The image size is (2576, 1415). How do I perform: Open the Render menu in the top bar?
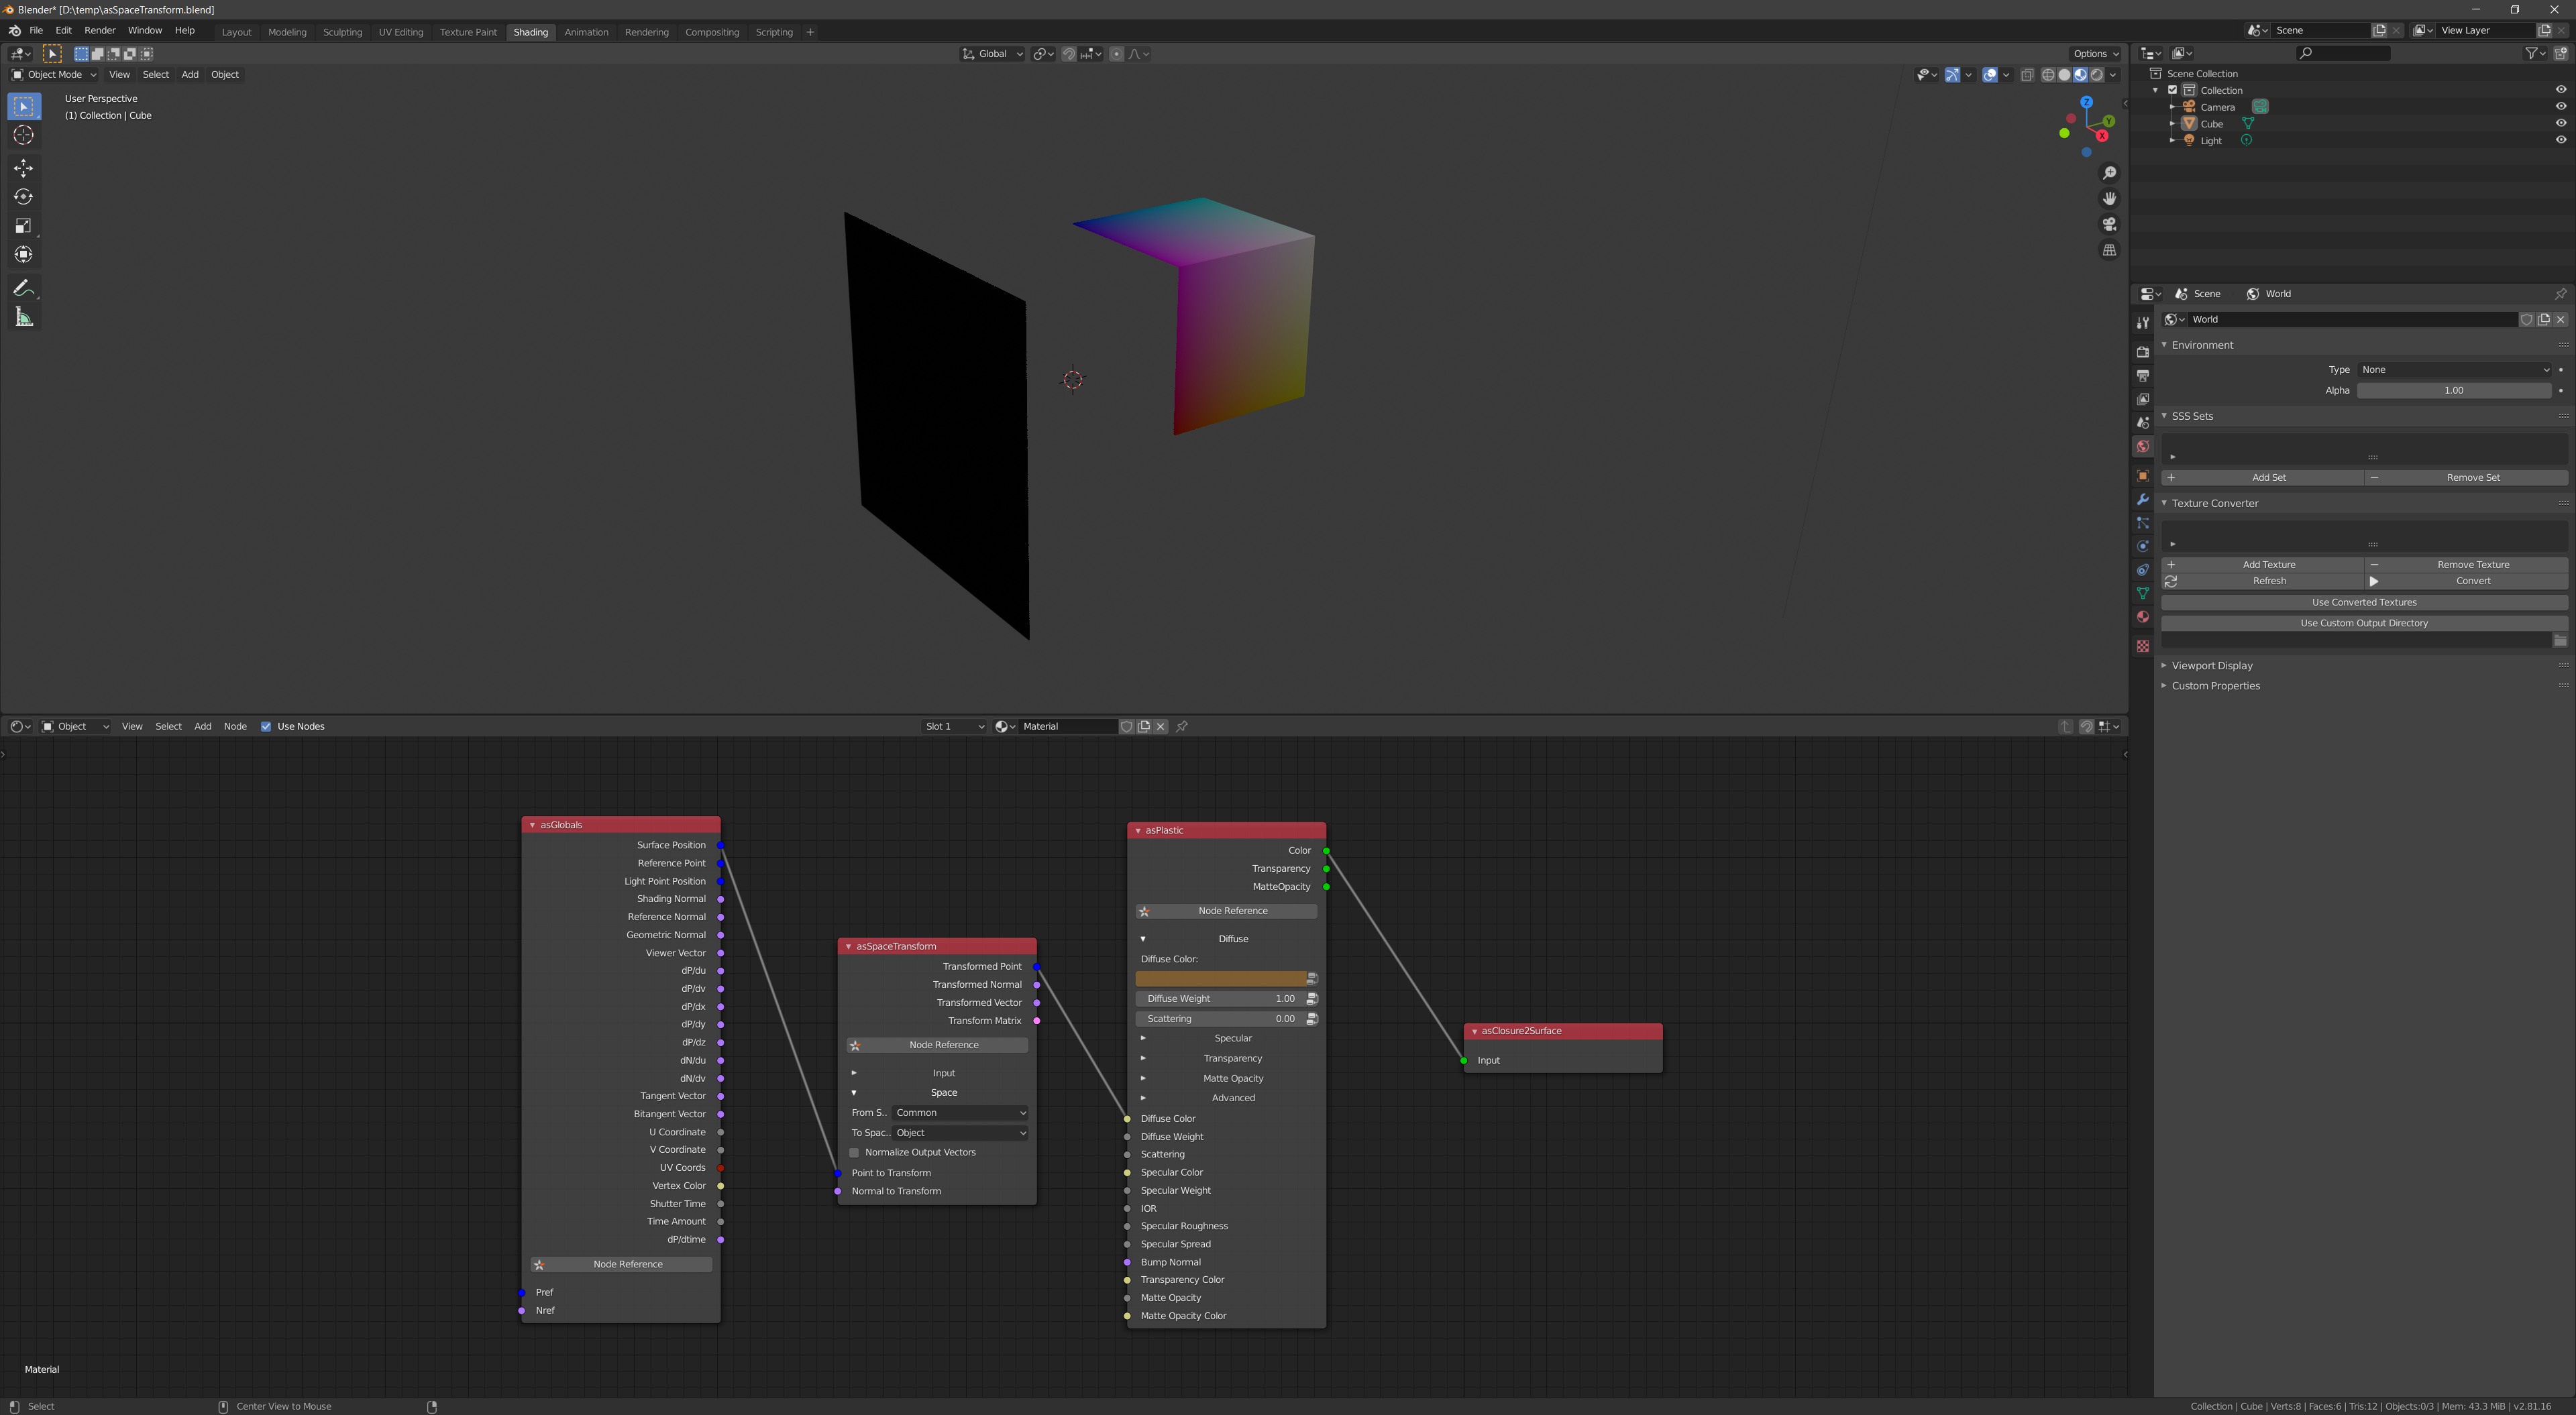point(99,30)
